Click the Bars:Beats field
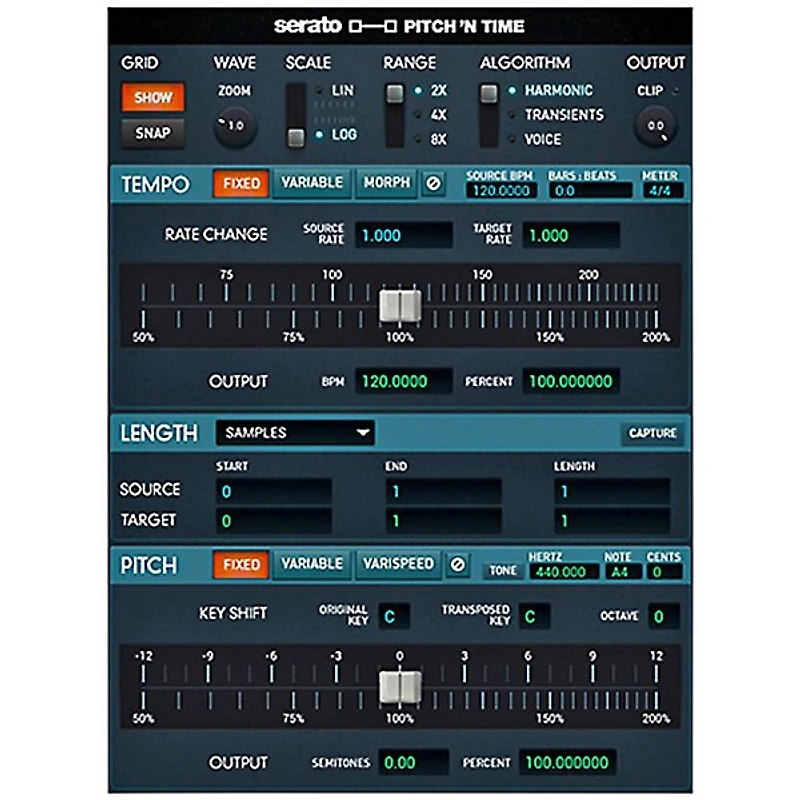800x800 pixels. [x=590, y=191]
